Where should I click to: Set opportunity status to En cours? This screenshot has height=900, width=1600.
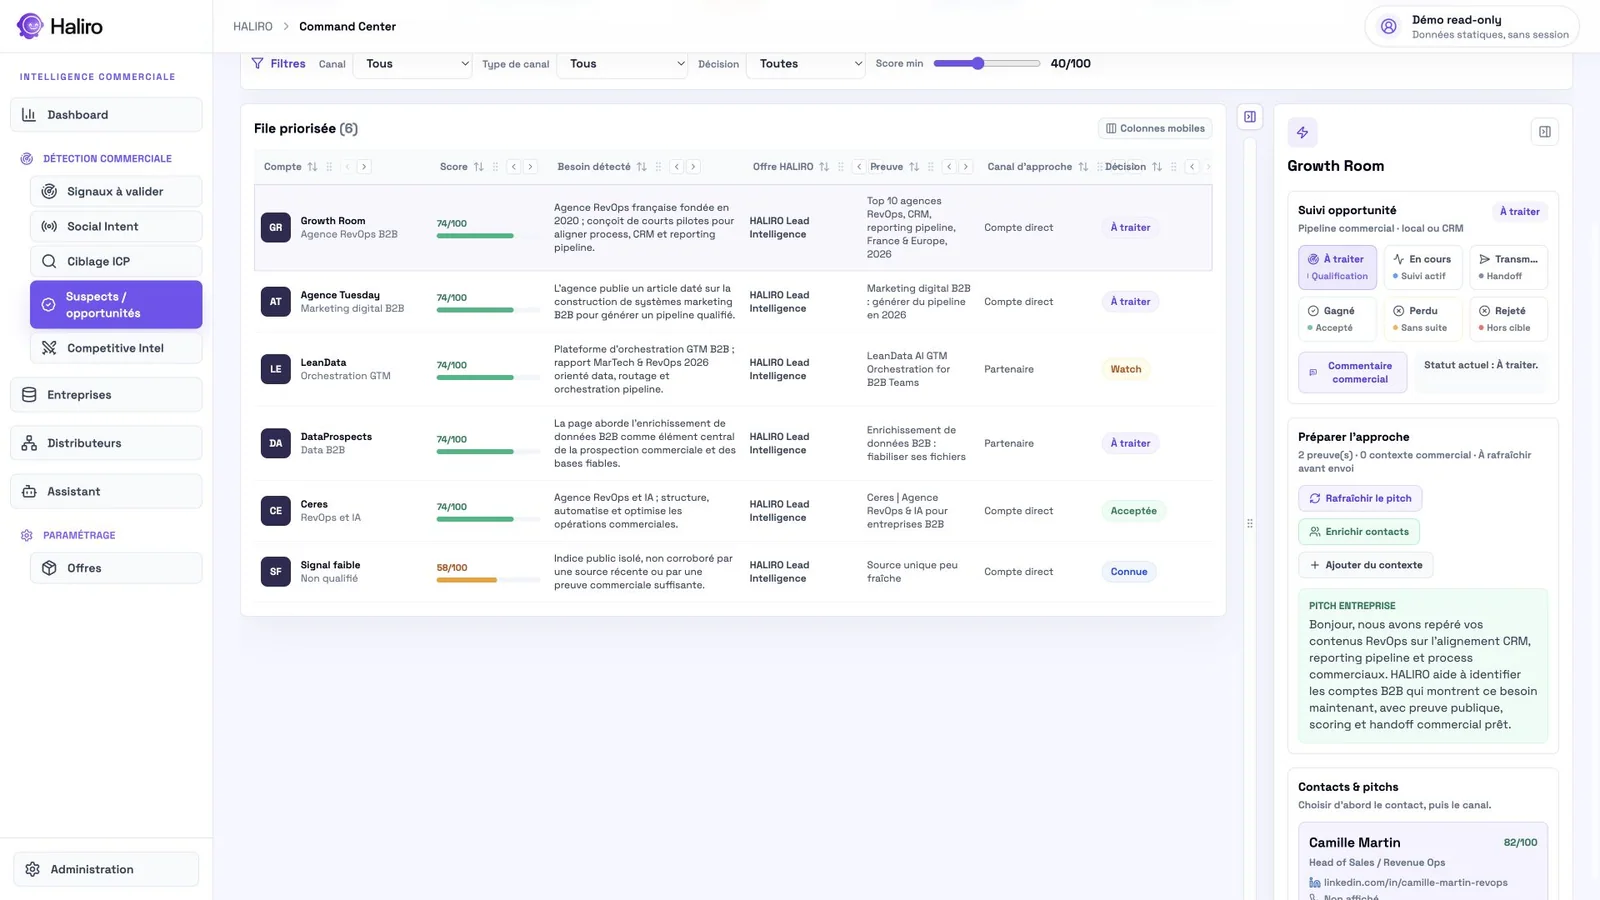click(1423, 267)
